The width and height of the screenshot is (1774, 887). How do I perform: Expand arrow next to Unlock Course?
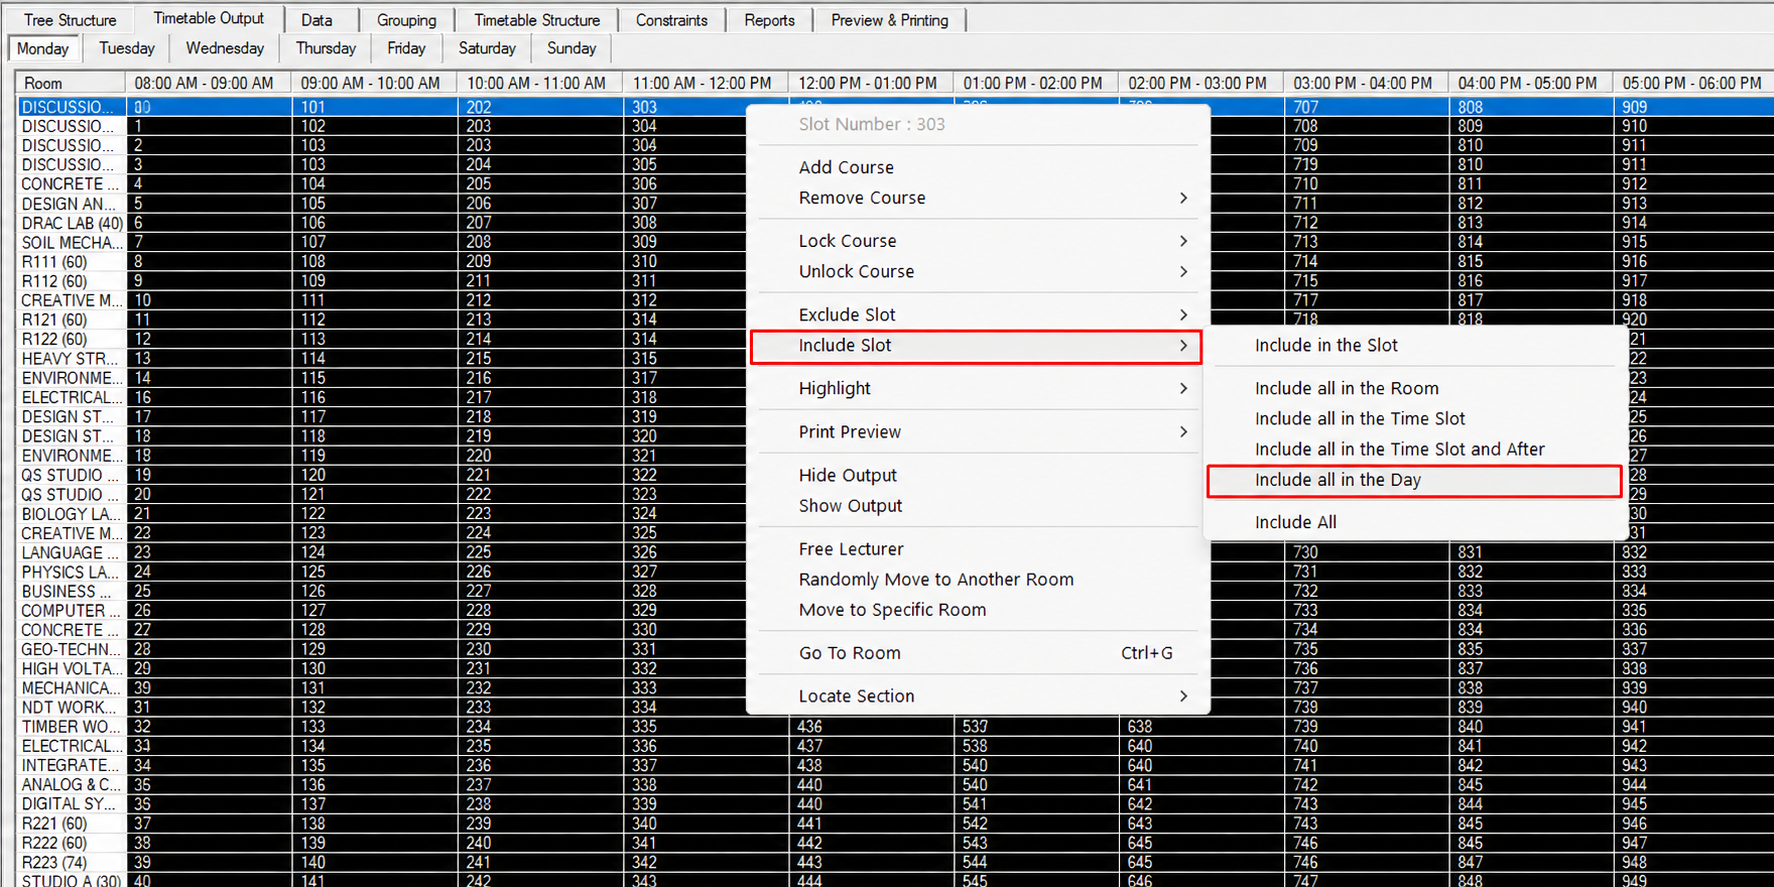[x=1184, y=271]
